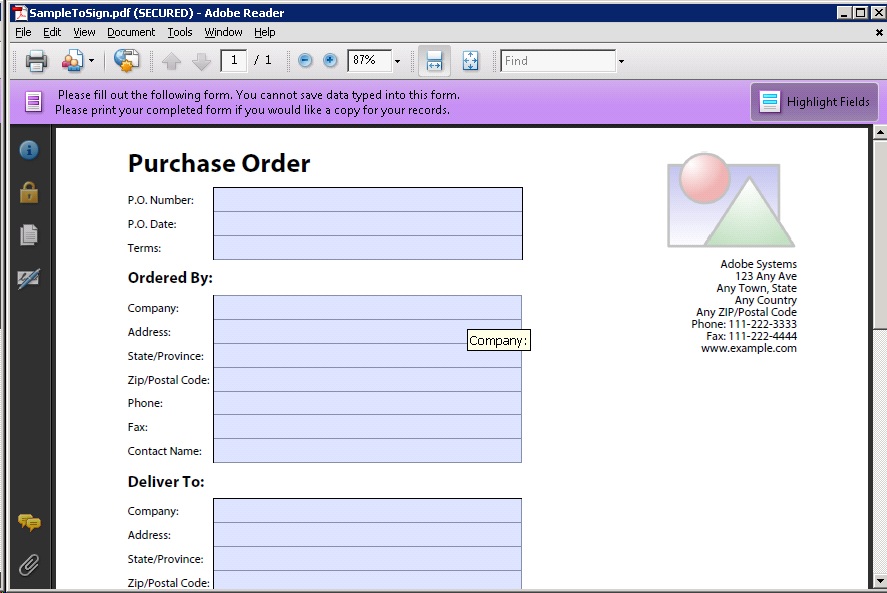The image size is (887, 593).
Task: Click the P.O. Number form field
Action: [367, 200]
